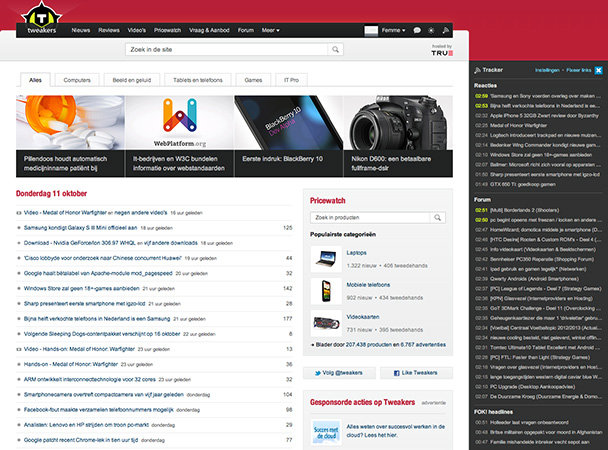The height and width of the screenshot is (450, 608).
Task: Click the True hosting logo
Action: (x=442, y=51)
